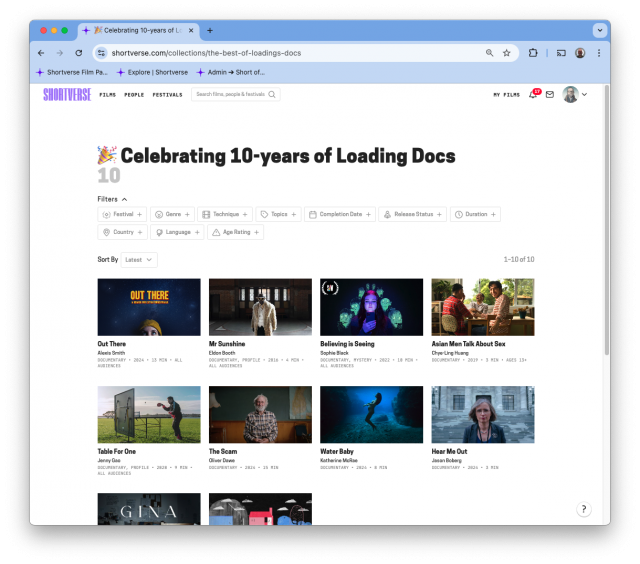Open a new browser tab
Screen dimensions: 640x564
coord(210,30)
